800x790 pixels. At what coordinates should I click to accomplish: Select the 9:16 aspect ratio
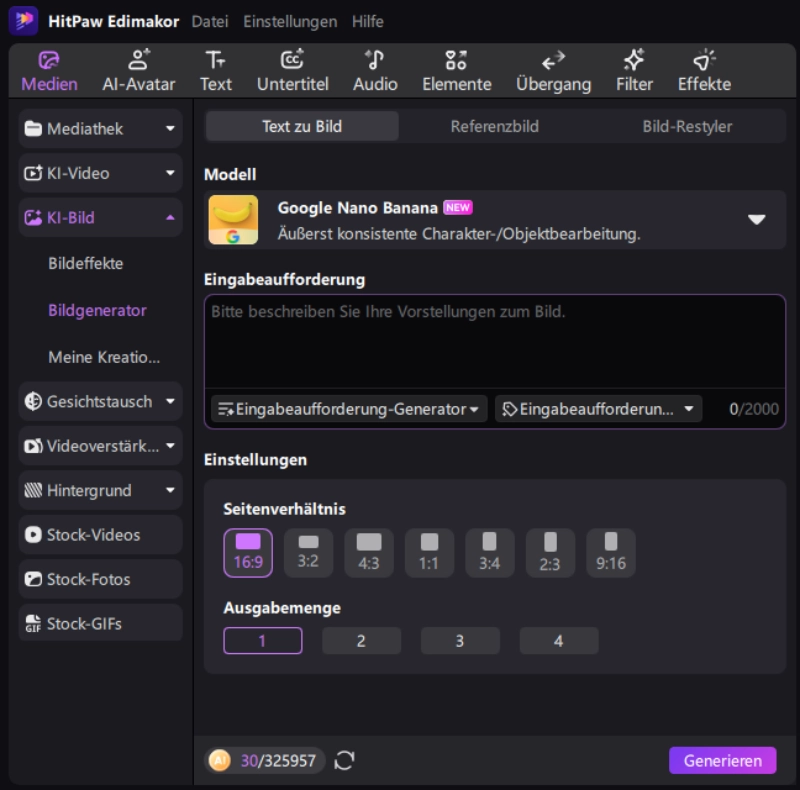610,553
